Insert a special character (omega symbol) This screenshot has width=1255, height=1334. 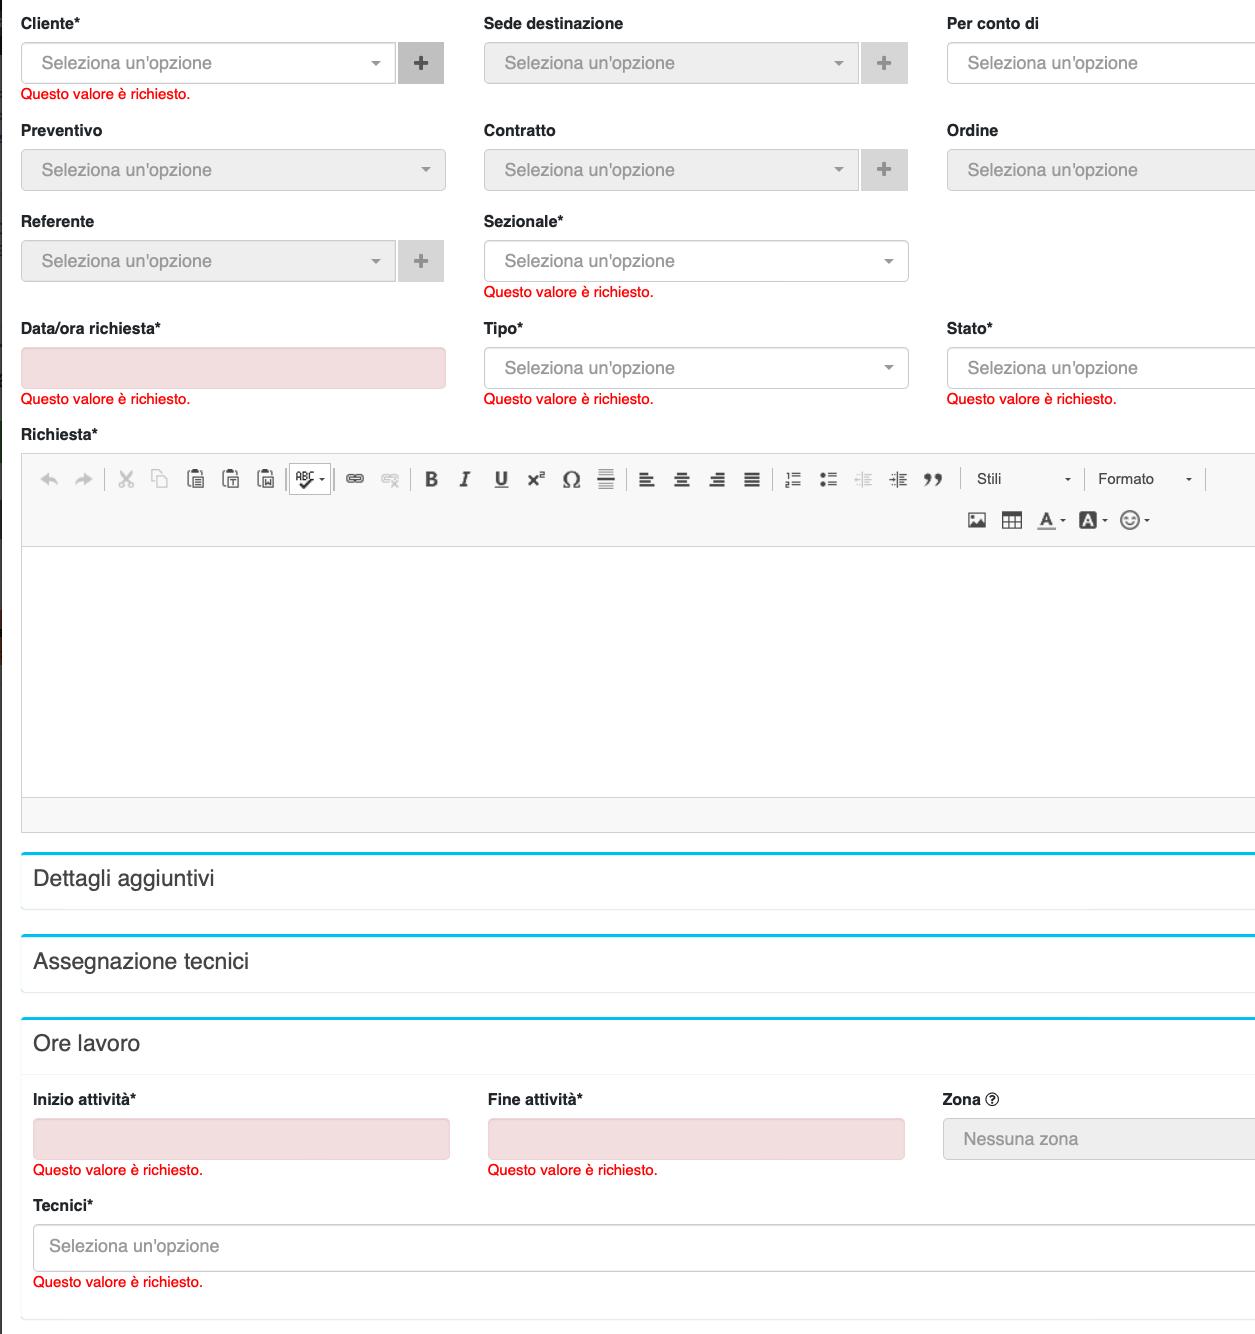[570, 479]
